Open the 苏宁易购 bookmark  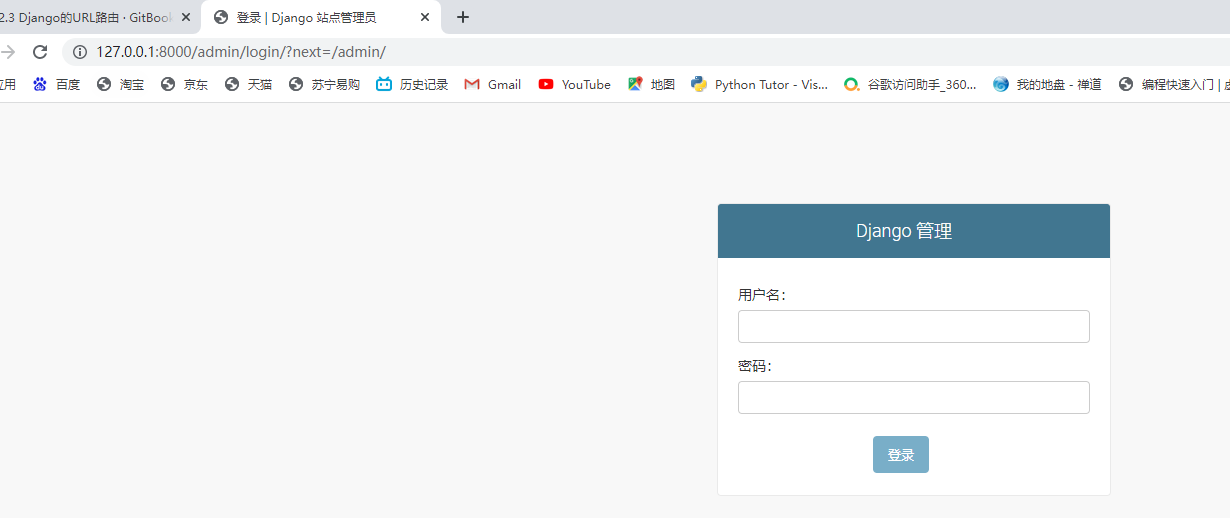point(325,85)
